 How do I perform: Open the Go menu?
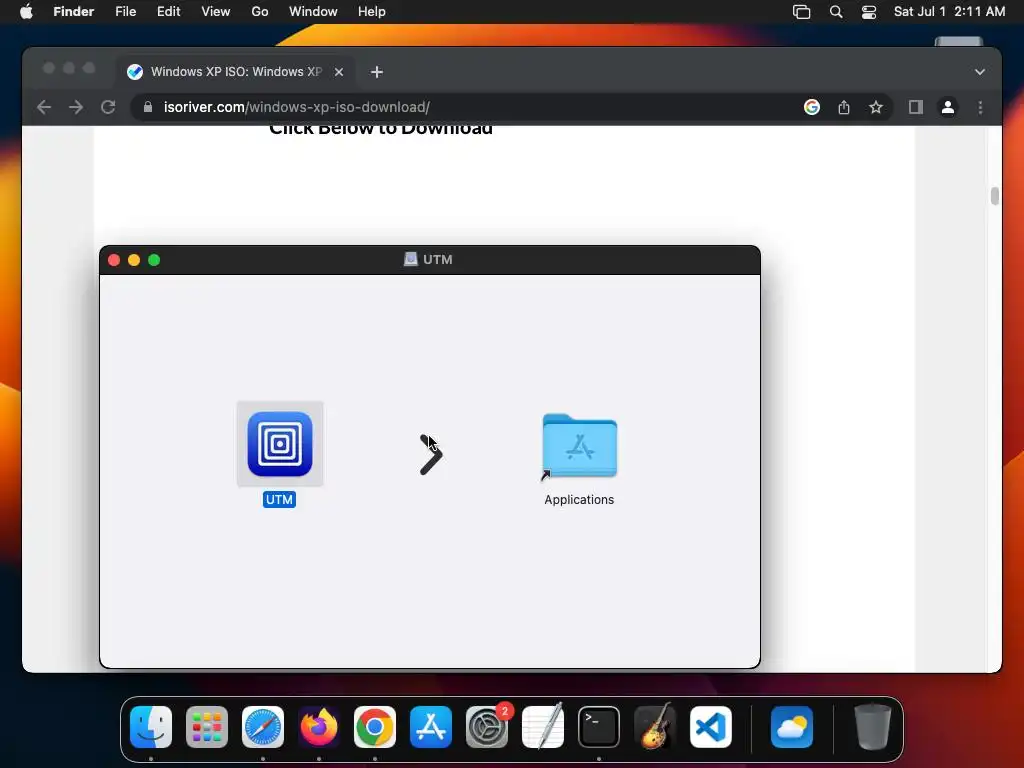pos(260,12)
